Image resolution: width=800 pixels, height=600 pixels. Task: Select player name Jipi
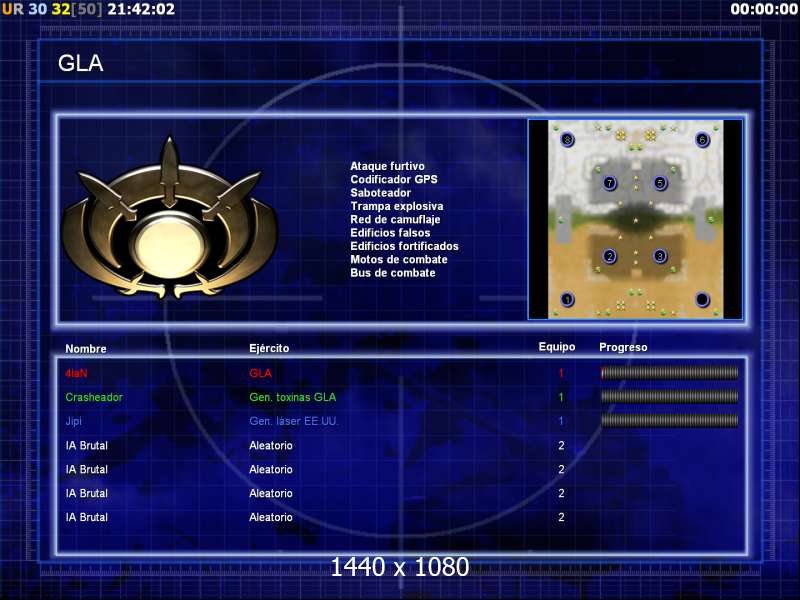[x=73, y=421]
